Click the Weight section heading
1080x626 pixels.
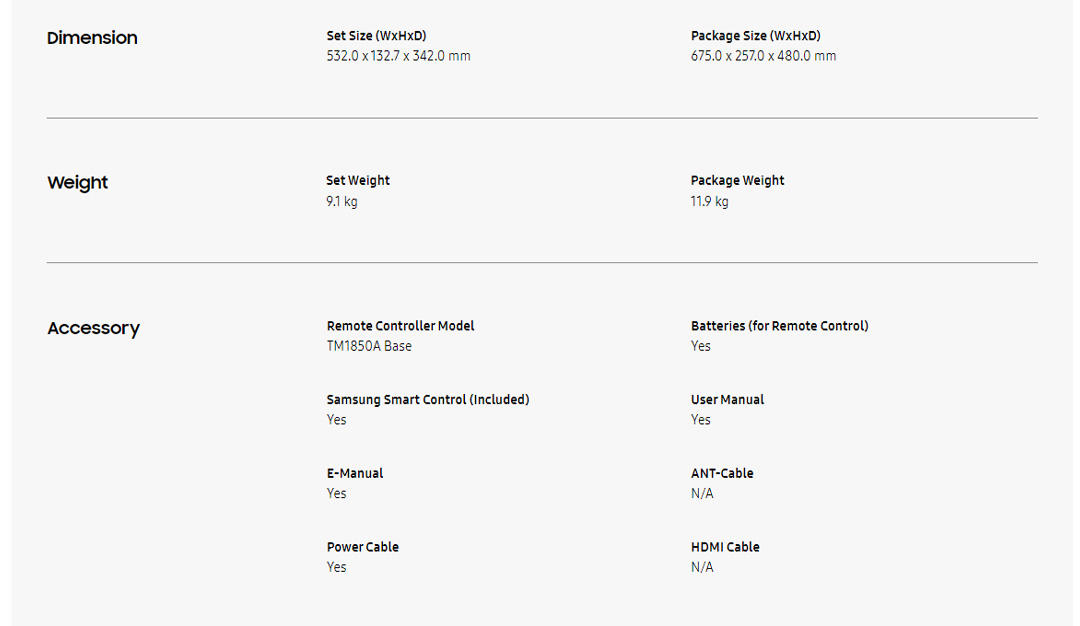coord(77,183)
